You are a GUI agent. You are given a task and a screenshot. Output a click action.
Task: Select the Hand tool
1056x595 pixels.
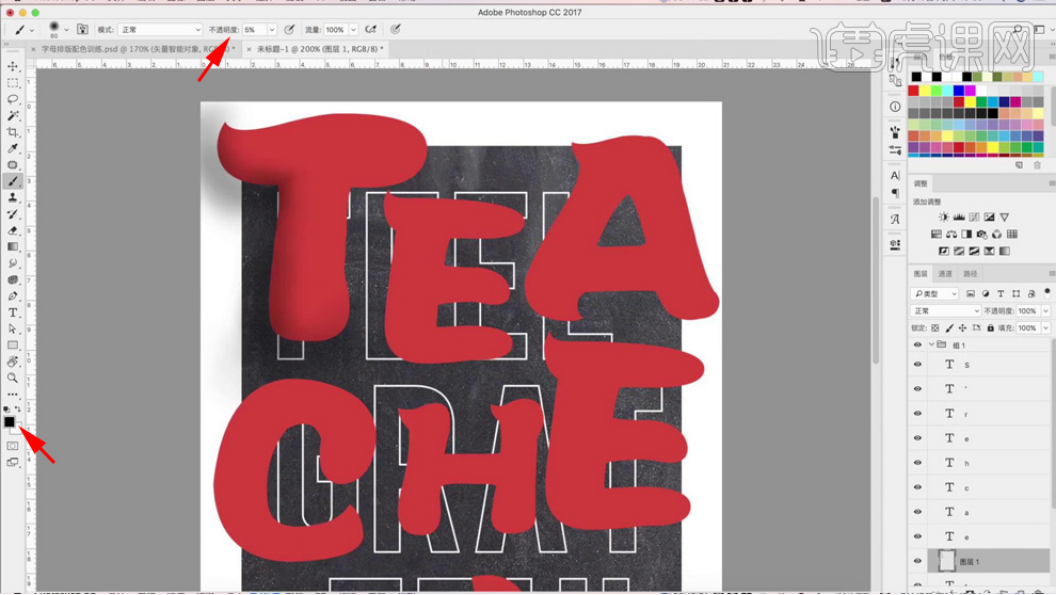pos(13,362)
